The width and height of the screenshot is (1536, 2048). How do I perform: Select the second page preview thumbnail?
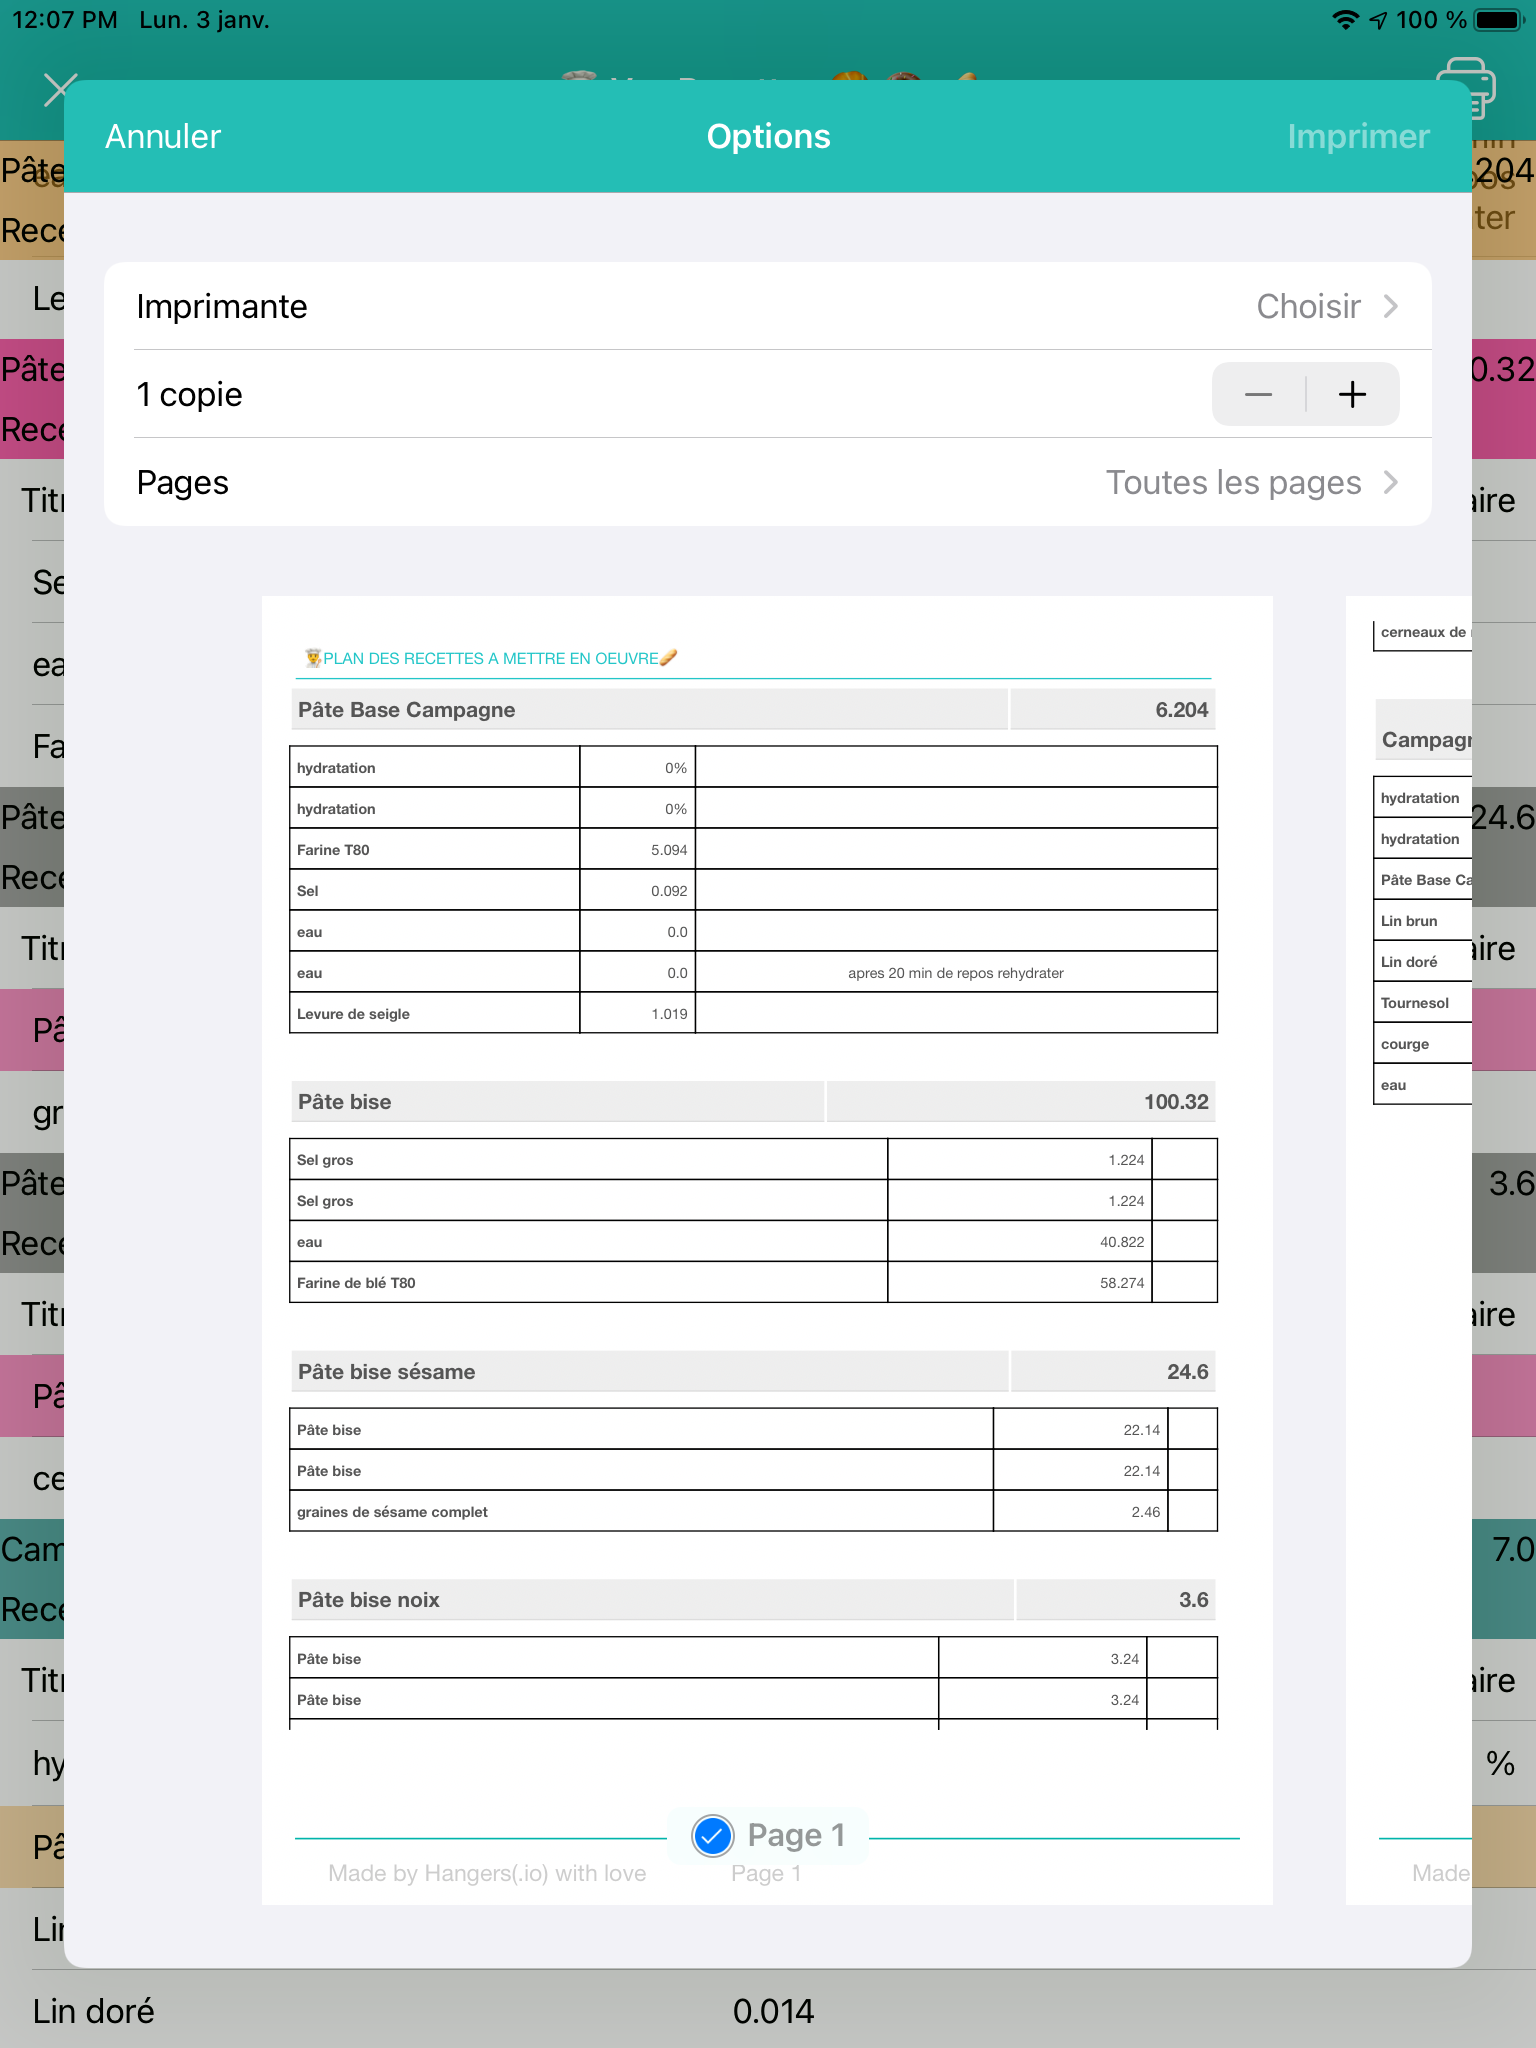tap(1409, 1250)
